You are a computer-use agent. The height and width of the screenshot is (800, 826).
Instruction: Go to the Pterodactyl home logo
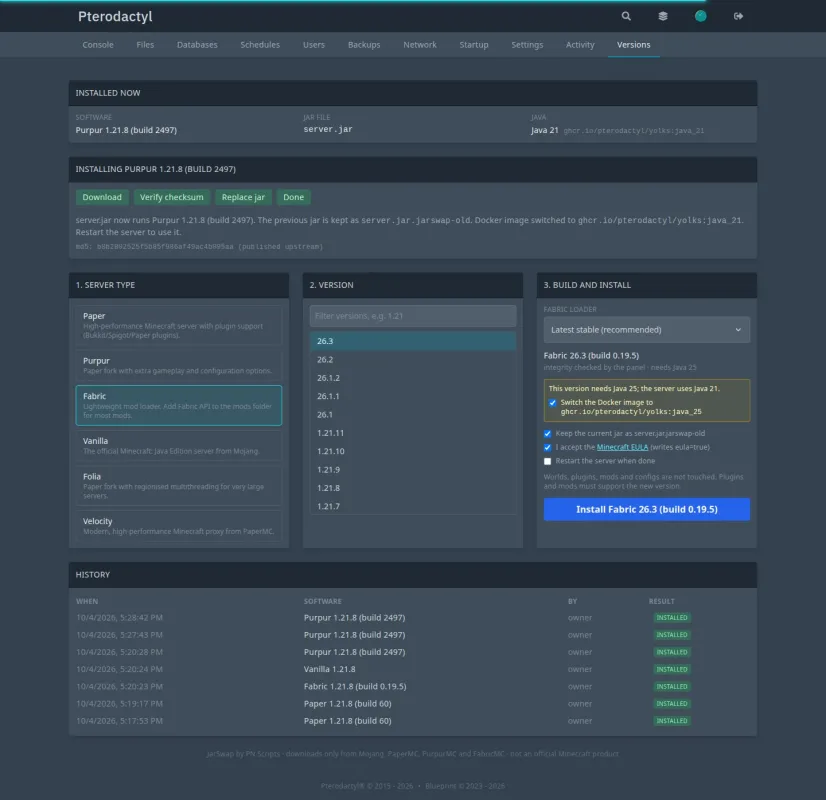click(115, 16)
